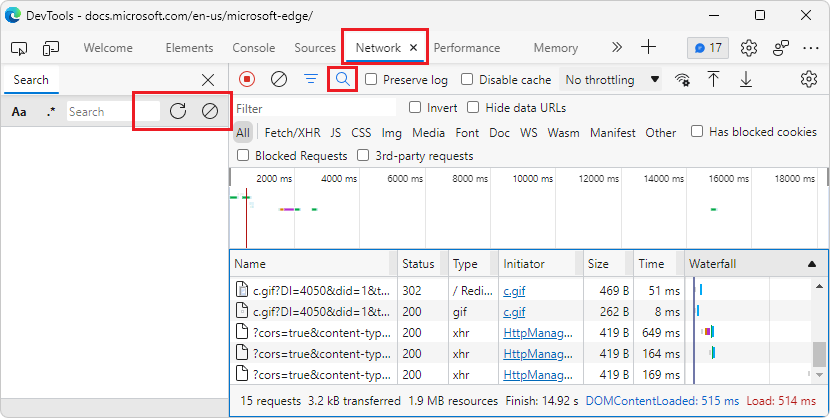This screenshot has width=830, height=418.
Task: Expand more tabs chevron
Action: (x=617, y=48)
